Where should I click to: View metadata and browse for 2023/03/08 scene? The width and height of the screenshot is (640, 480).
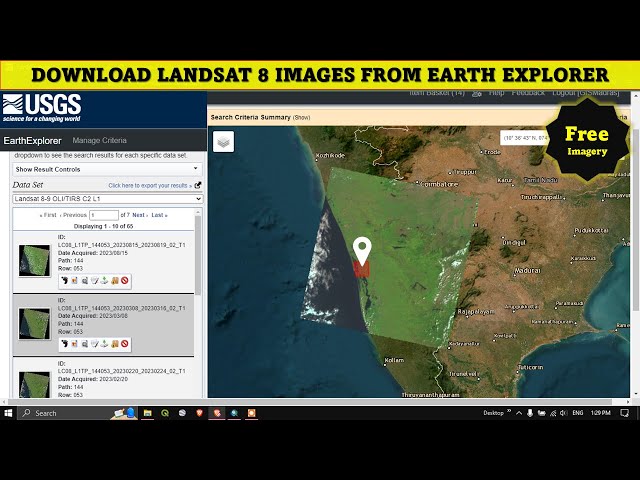pos(94,344)
